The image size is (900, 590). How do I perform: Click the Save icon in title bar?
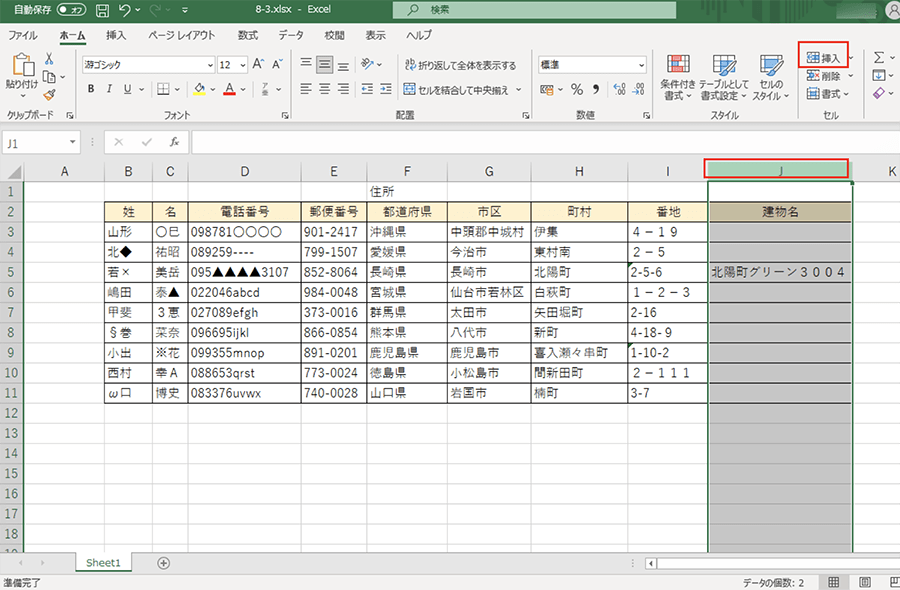(x=102, y=10)
